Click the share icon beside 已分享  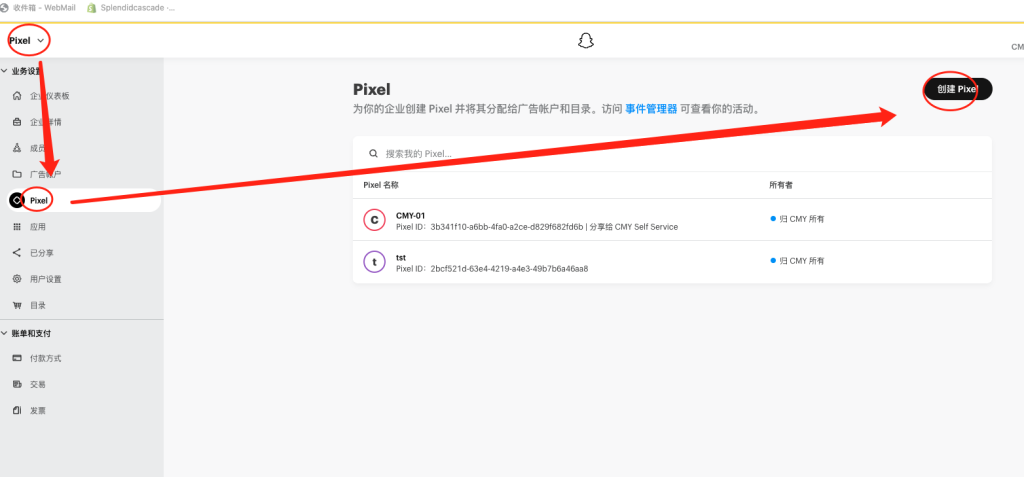click(x=17, y=253)
